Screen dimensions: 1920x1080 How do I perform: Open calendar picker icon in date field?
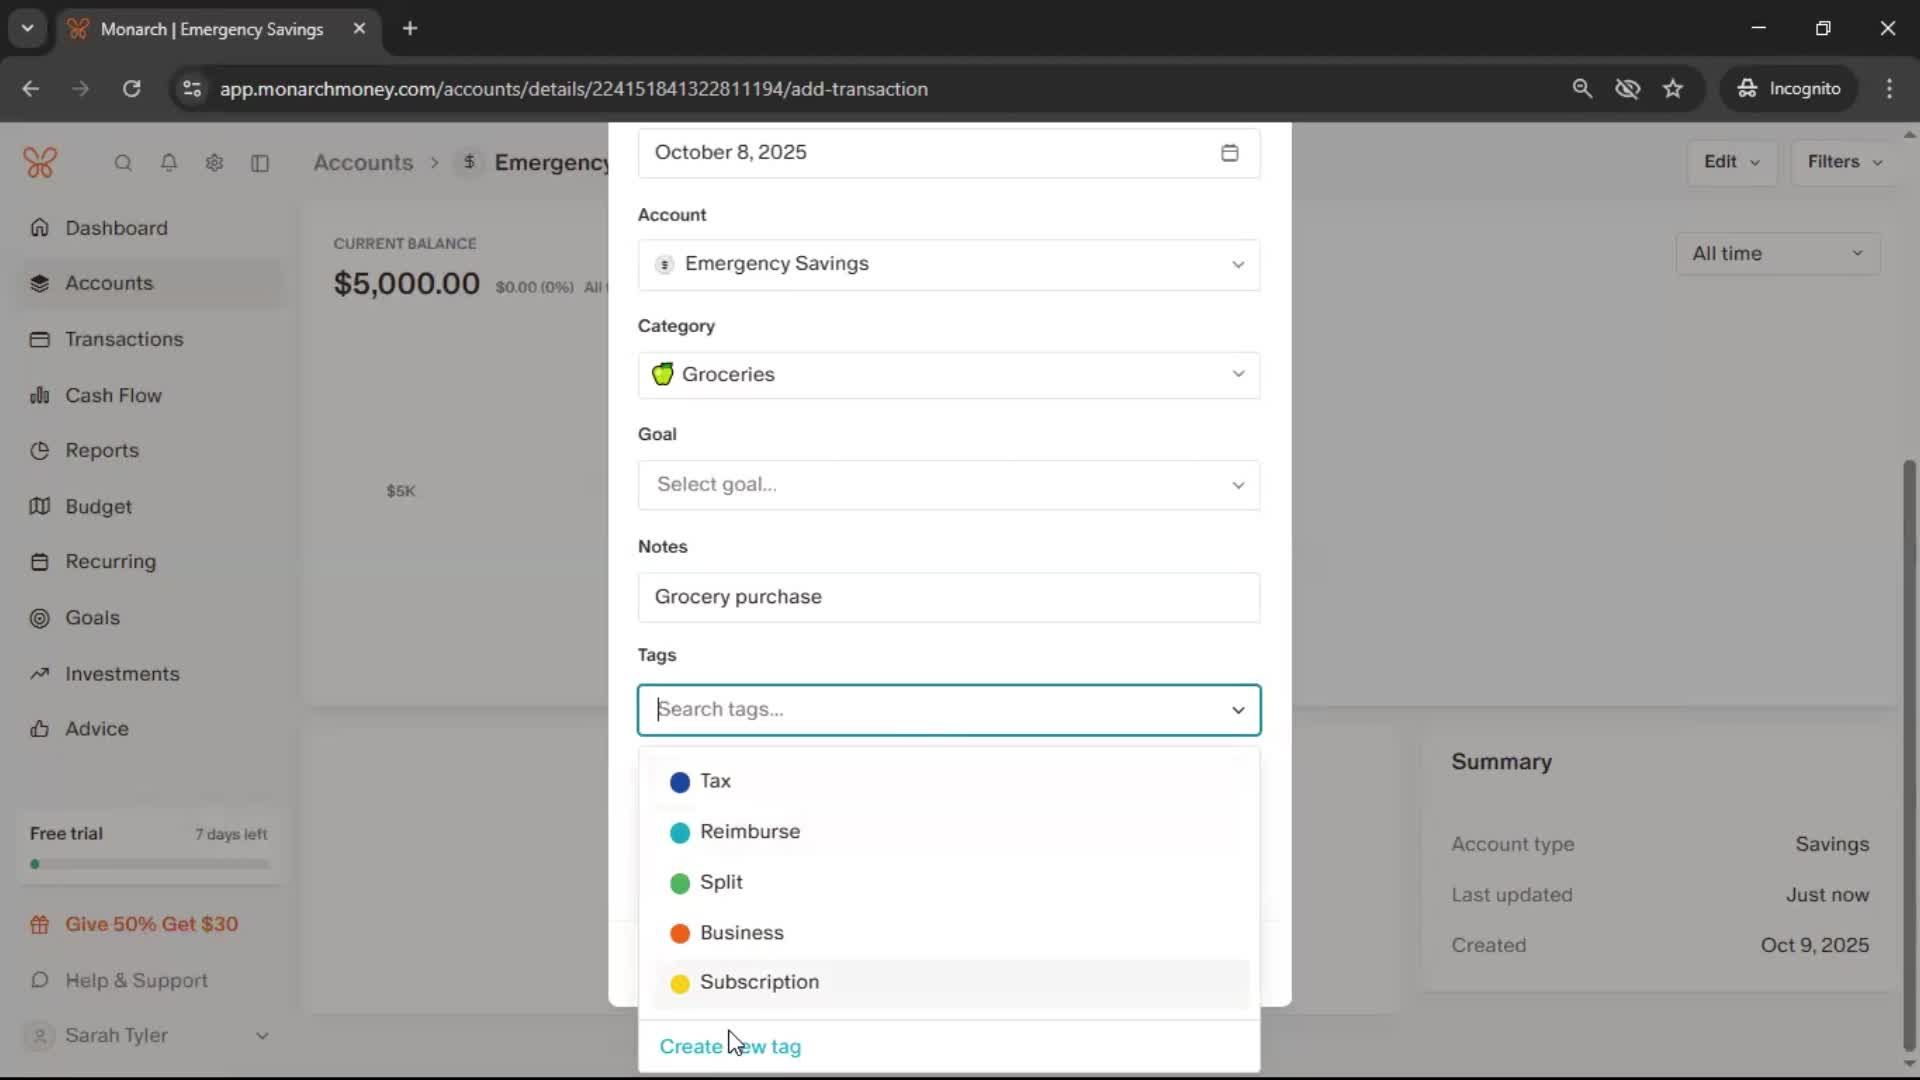tap(1229, 153)
